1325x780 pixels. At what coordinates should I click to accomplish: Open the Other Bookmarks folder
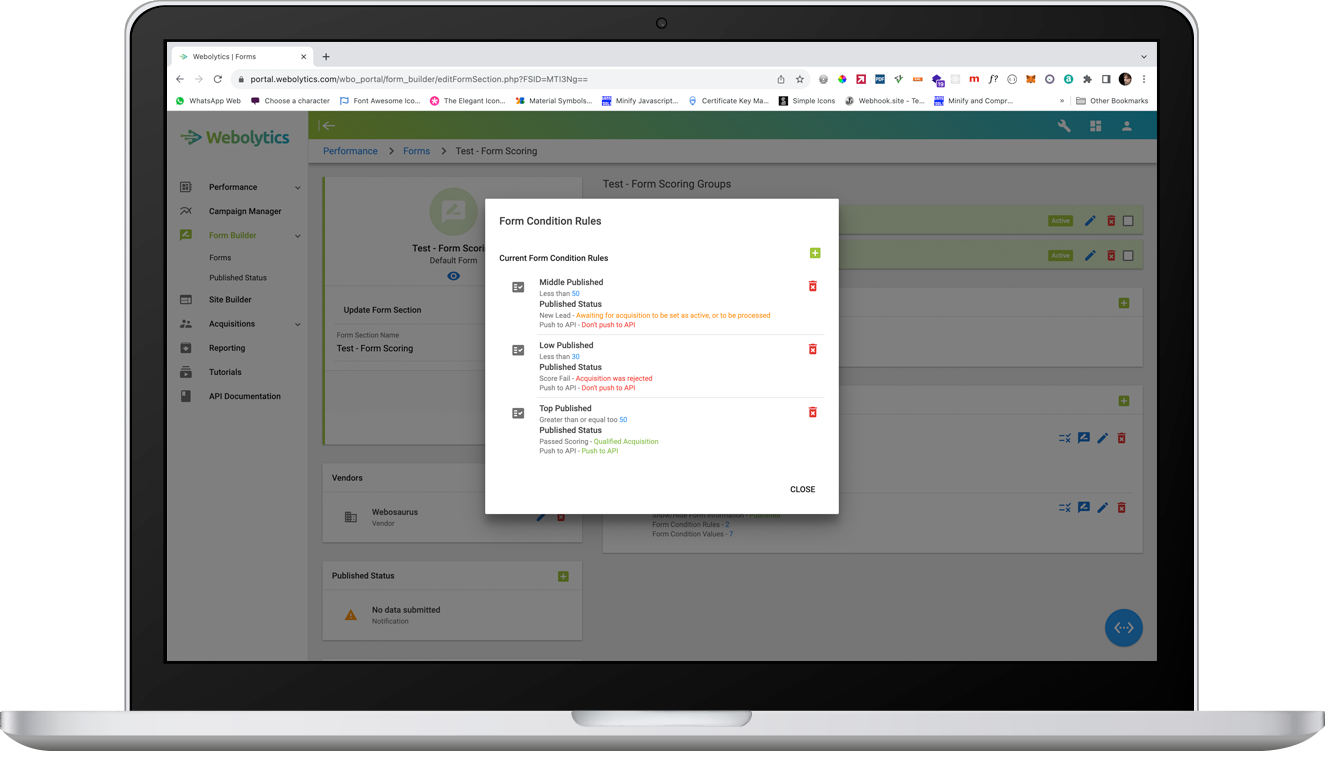(x=1112, y=101)
